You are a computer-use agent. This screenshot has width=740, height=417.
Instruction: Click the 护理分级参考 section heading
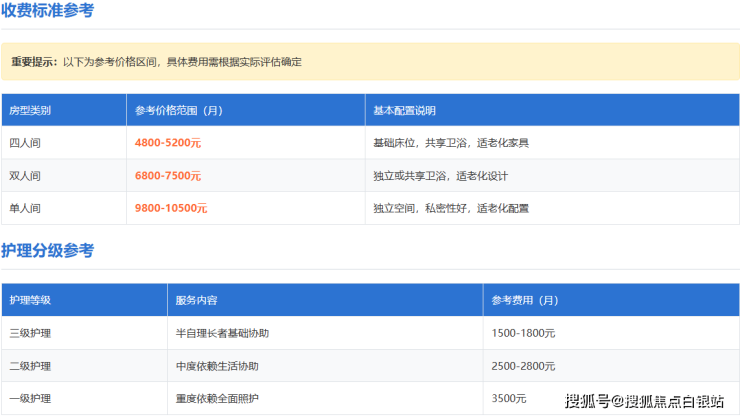click(x=48, y=251)
